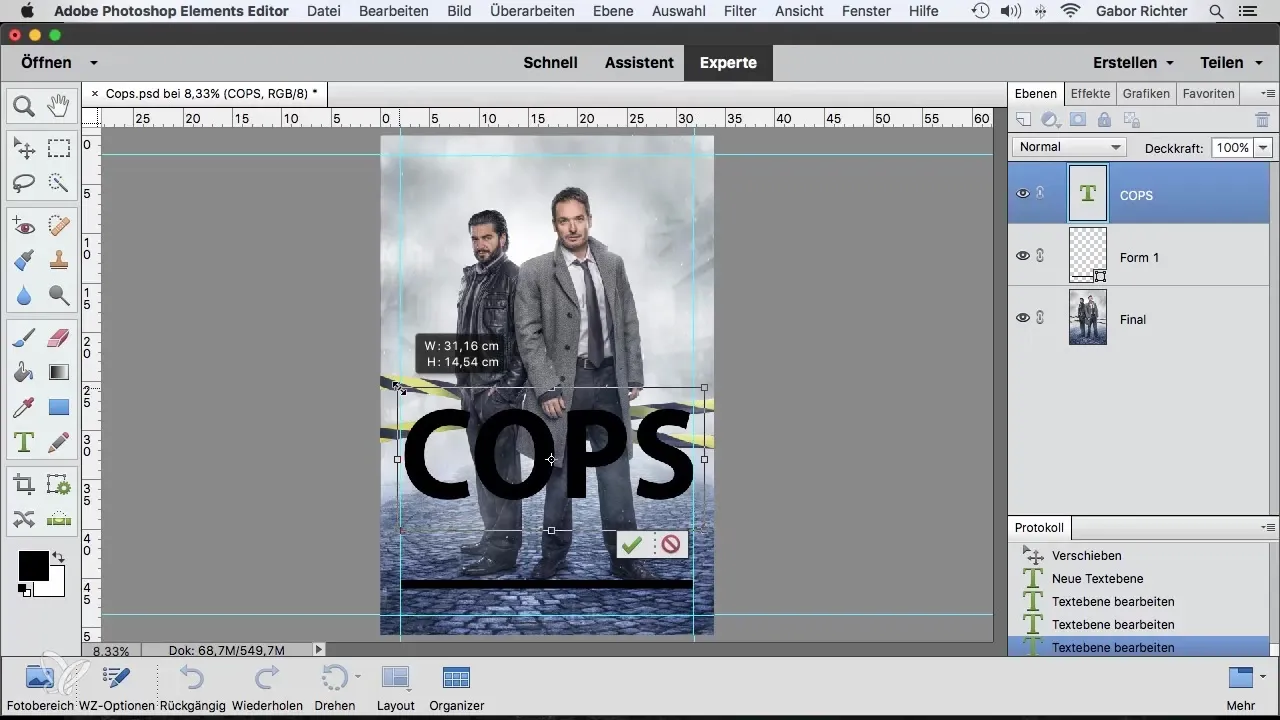The image size is (1280, 720).
Task: Reset default colors icon
Action: 23,590
